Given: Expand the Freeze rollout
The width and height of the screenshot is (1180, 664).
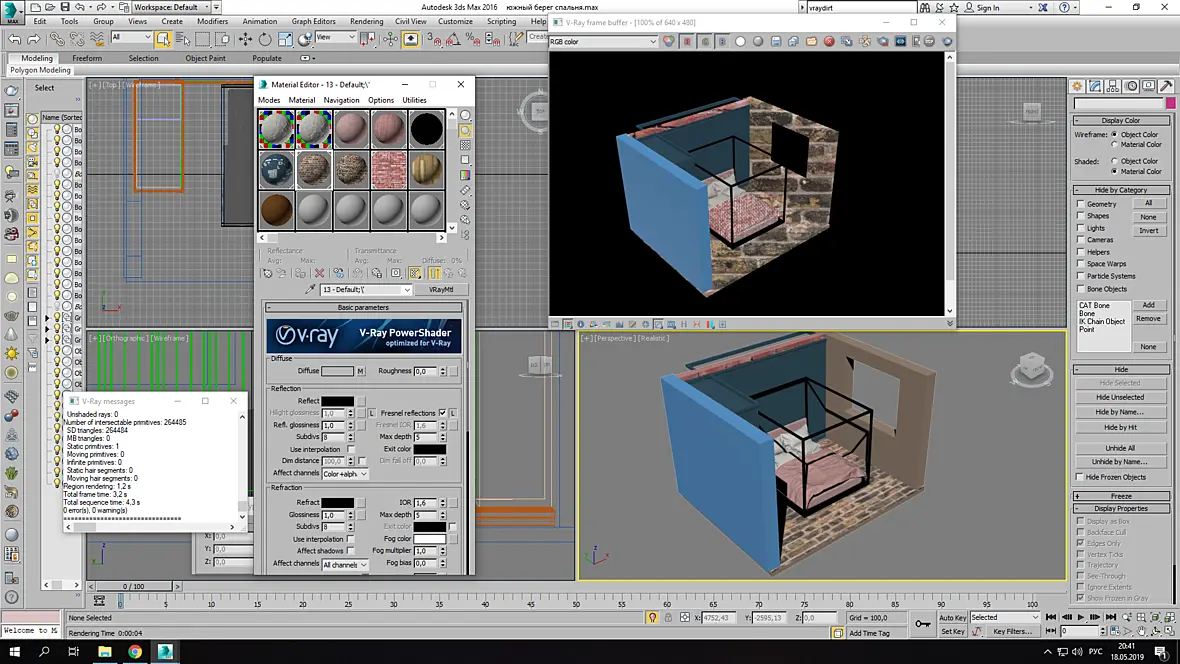Looking at the screenshot, I should tap(1121, 496).
